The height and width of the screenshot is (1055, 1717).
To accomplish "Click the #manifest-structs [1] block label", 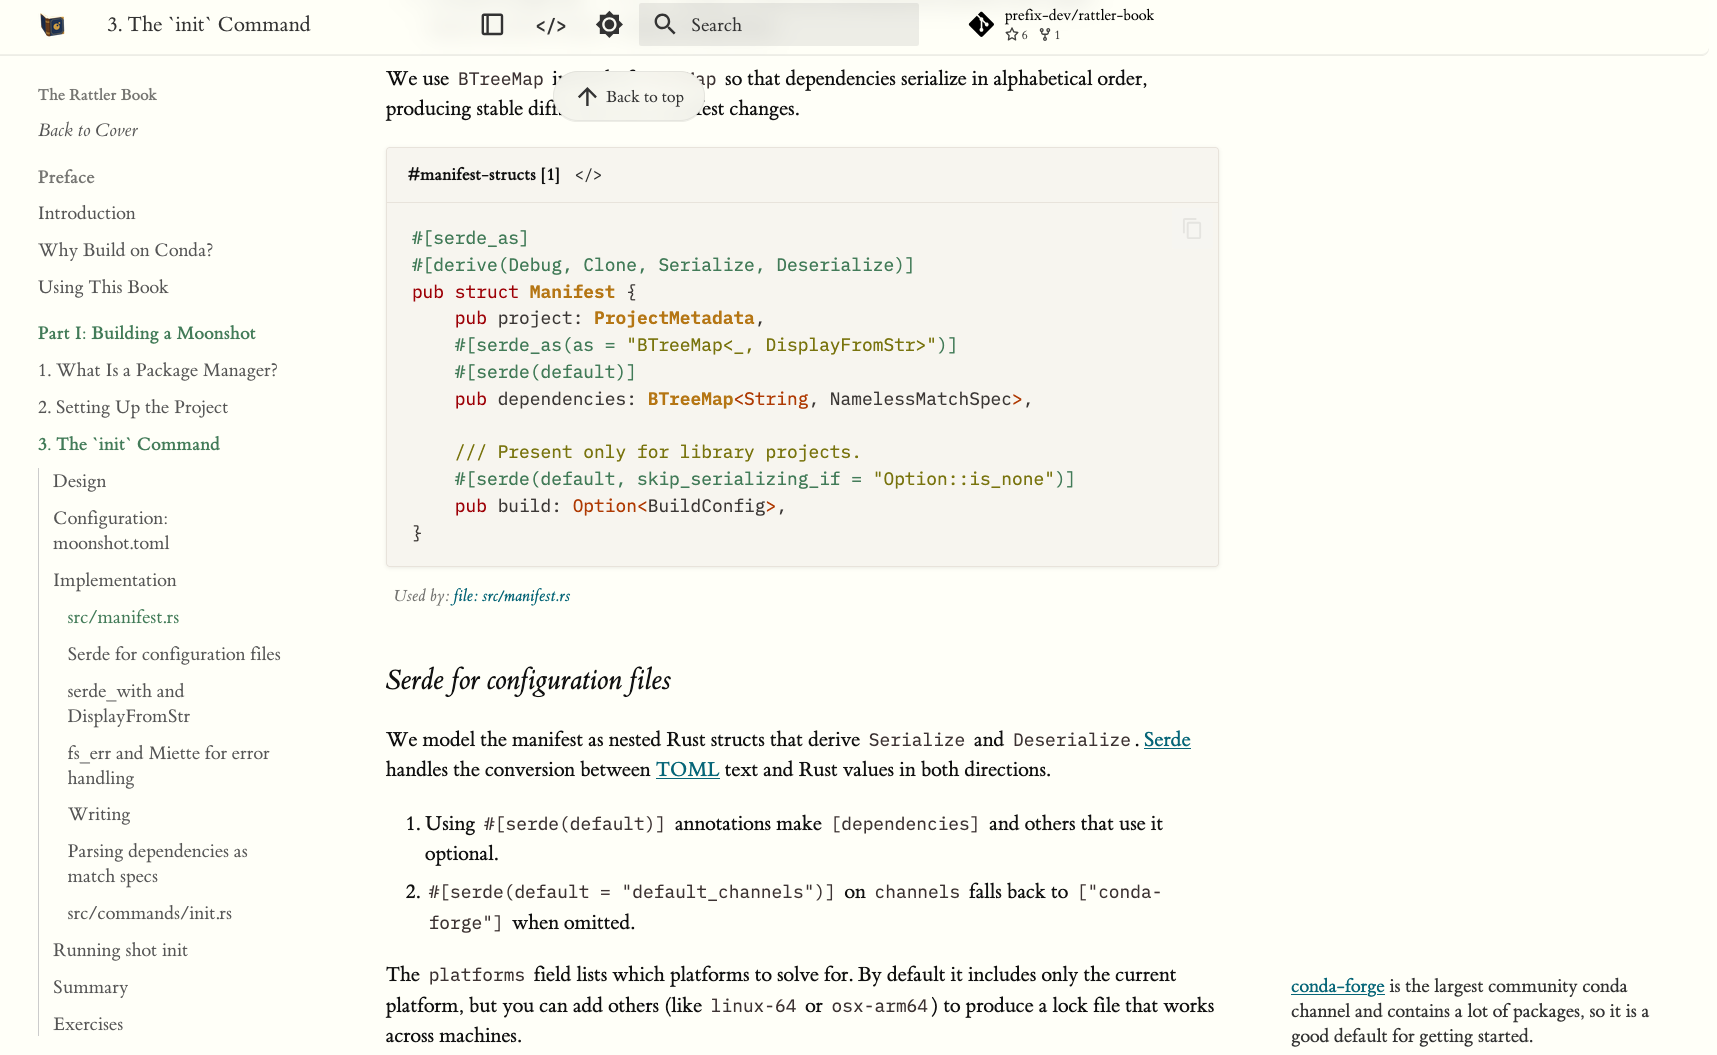I will coord(484,175).
